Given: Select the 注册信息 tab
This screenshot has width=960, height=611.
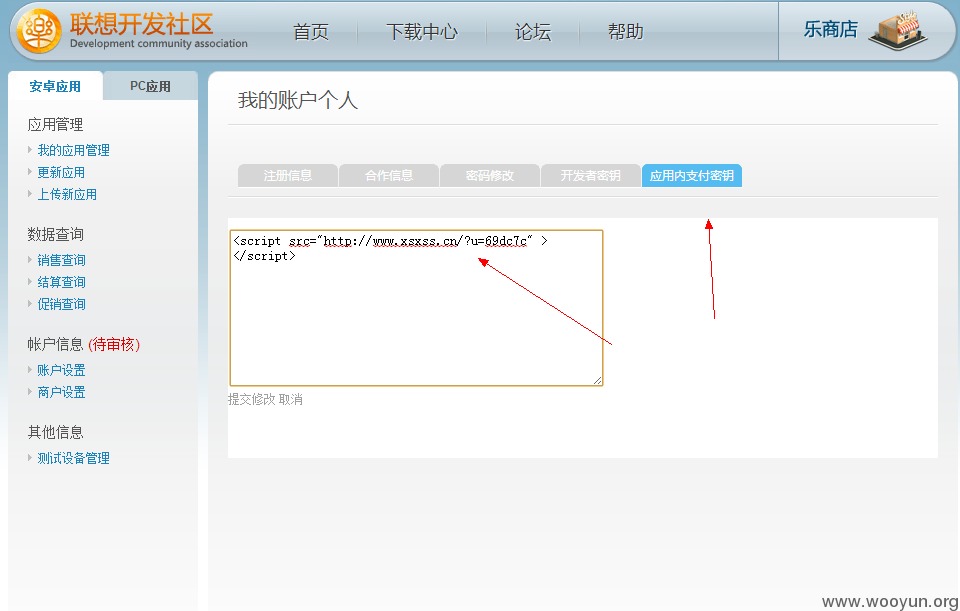Looking at the screenshot, I should (288, 176).
